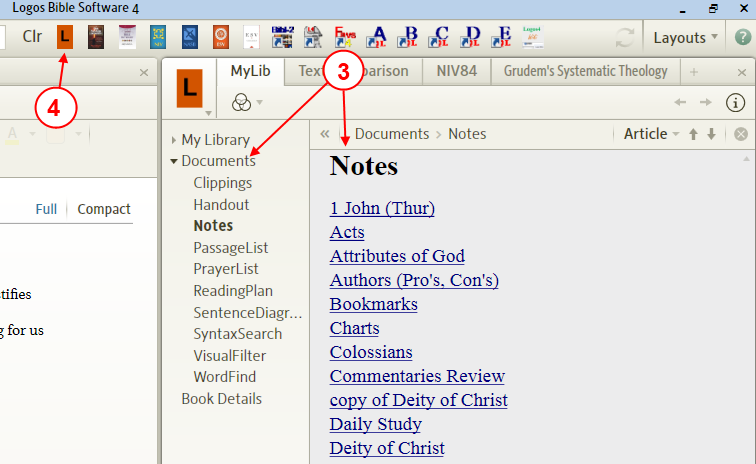Collapse the contents pane with double chevron

[x=324, y=134]
